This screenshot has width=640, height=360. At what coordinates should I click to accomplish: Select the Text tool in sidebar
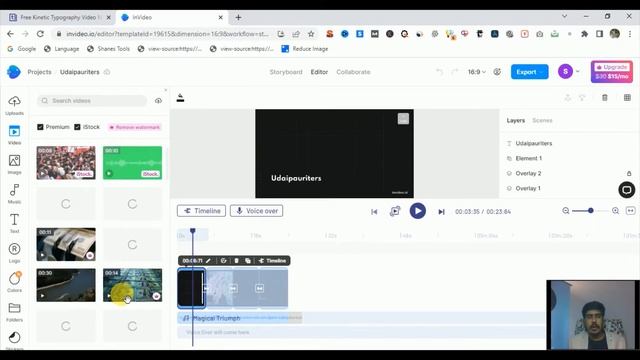[x=14, y=223]
